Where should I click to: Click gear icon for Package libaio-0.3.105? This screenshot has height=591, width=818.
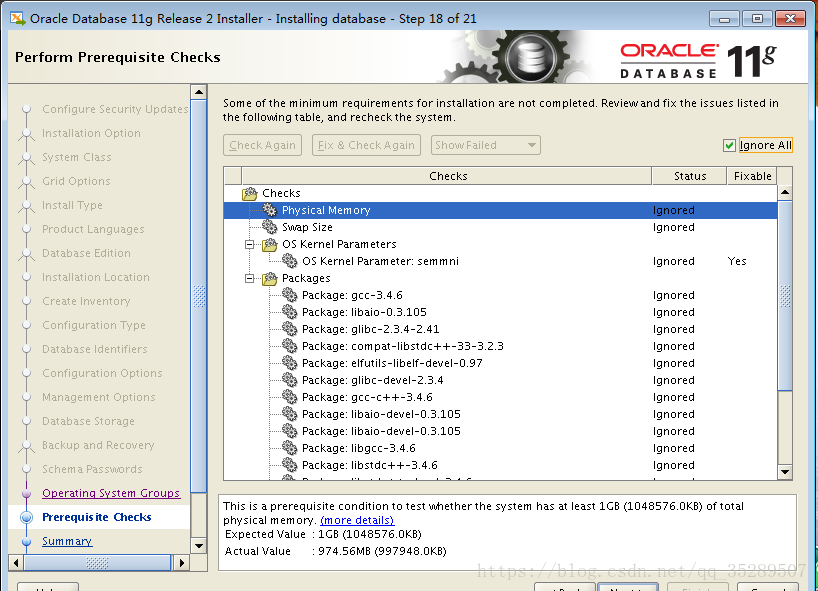click(290, 312)
